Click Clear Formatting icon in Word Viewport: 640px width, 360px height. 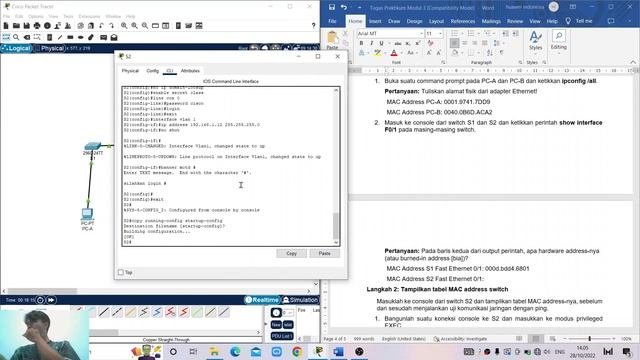[x=431, y=43]
